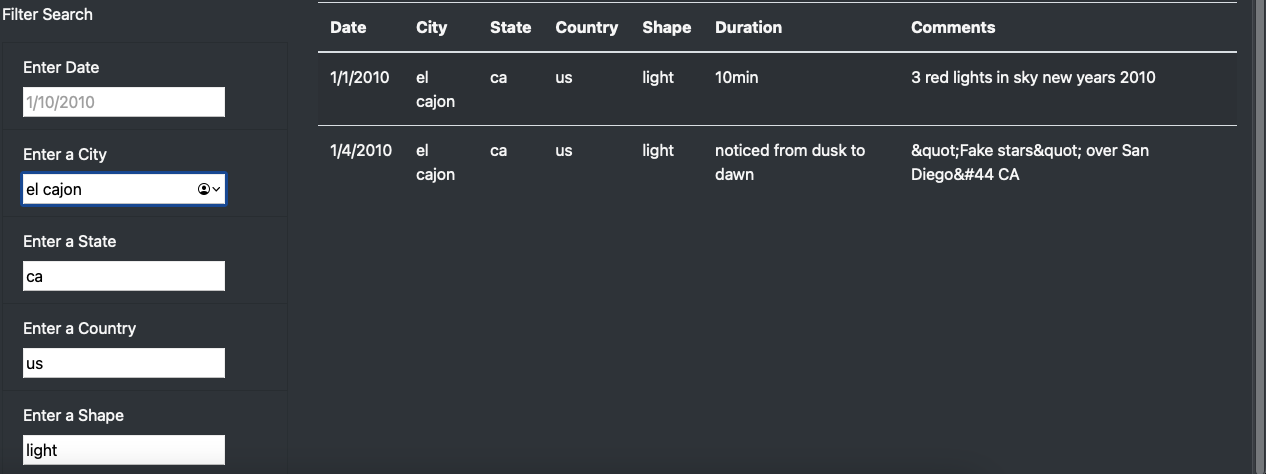Viewport: 1266px width, 474px height.
Task: Select the Shape column header
Action: pyautogui.click(x=666, y=27)
